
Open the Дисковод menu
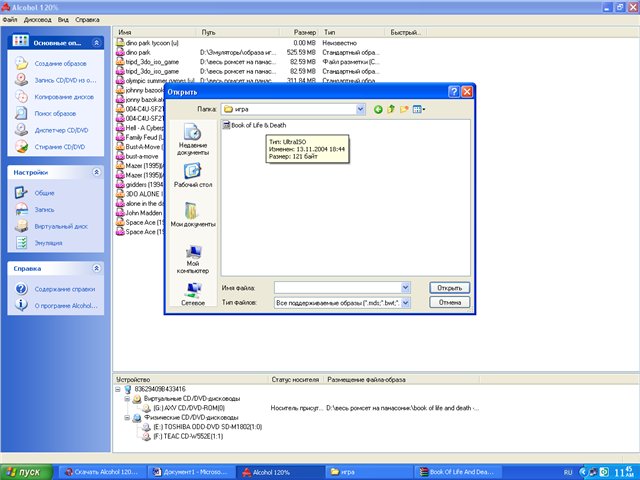(x=40, y=19)
